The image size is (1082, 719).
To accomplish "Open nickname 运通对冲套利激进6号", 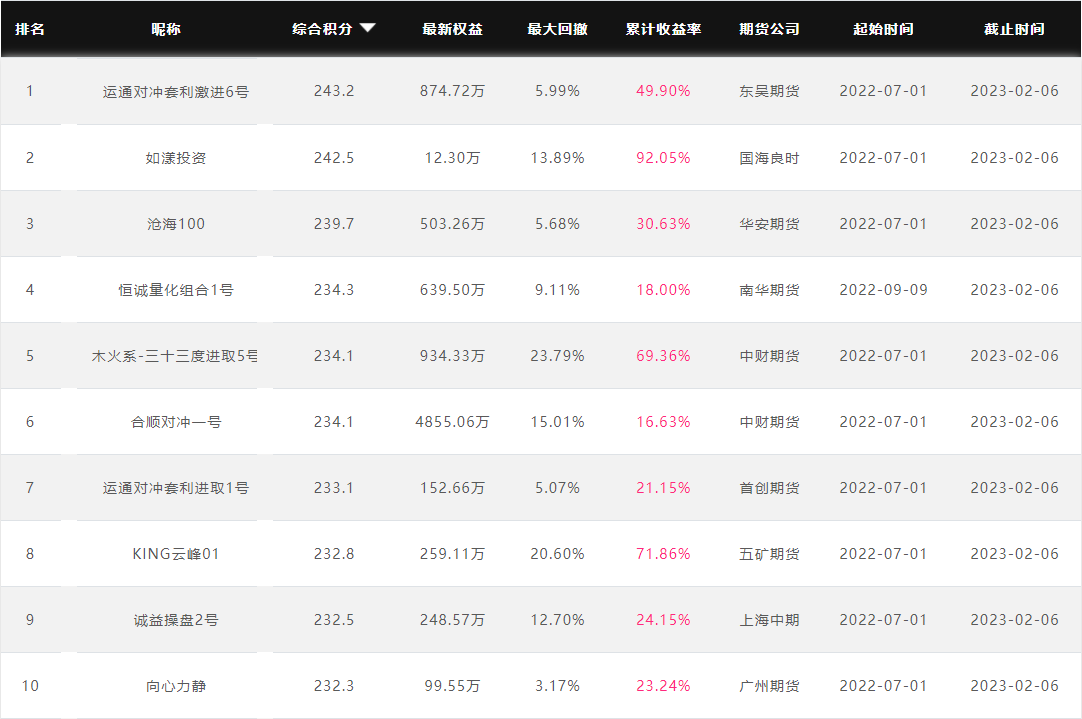I will (x=176, y=92).
